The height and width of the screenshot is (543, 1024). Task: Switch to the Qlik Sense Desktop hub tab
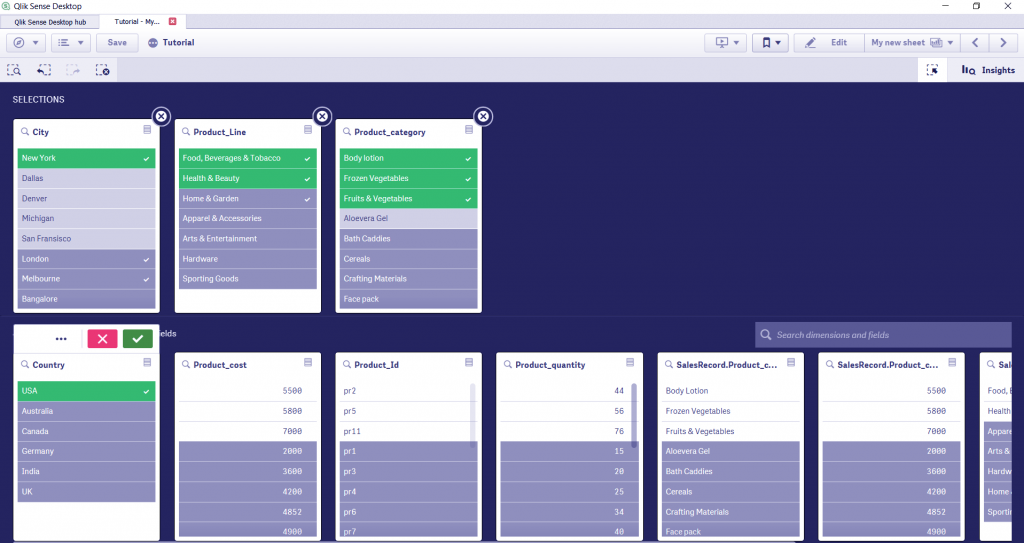pyautogui.click(x=50, y=22)
